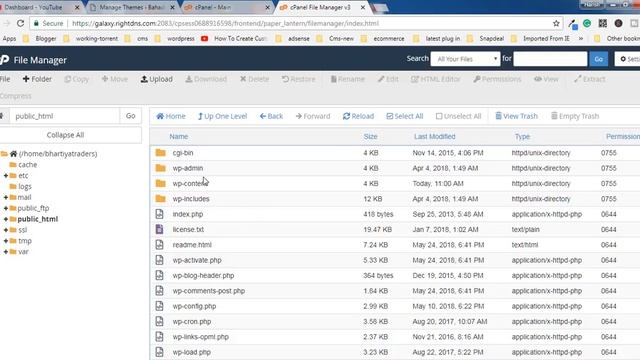Choose the Extract toolbar action
This screenshot has height=360, width=640.
[x=589, y=79]
